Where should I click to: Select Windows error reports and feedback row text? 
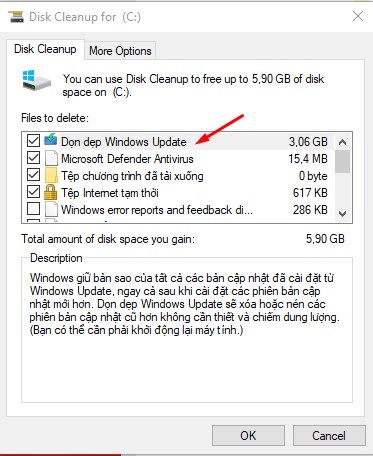157,210
